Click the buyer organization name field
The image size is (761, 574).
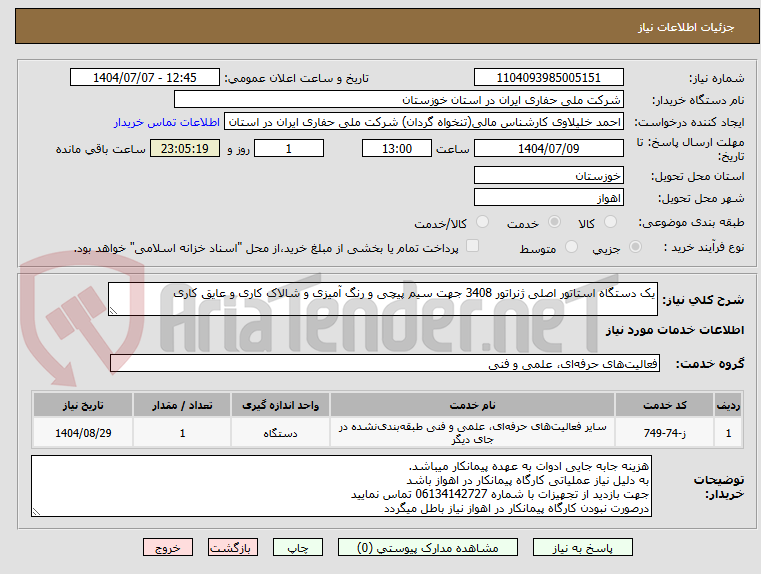[398, 100]
